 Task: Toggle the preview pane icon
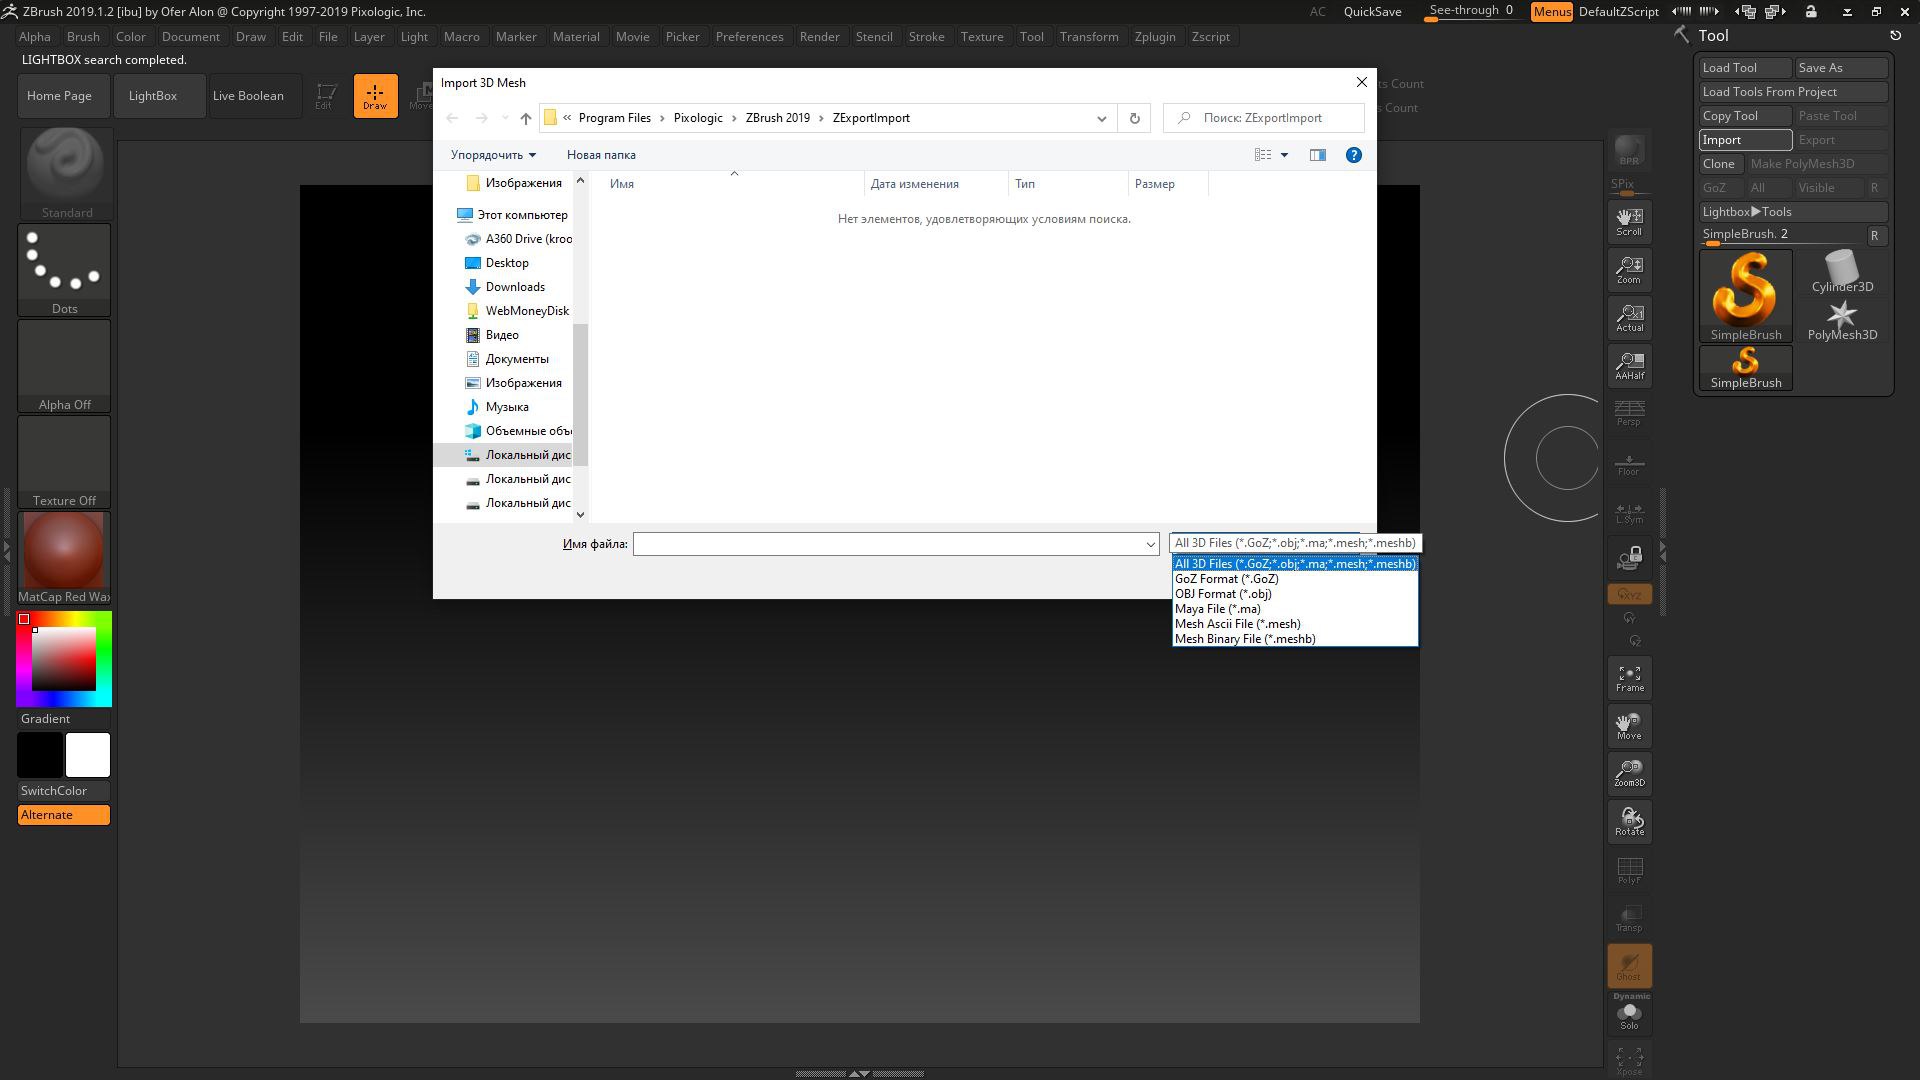point(1318,155)
